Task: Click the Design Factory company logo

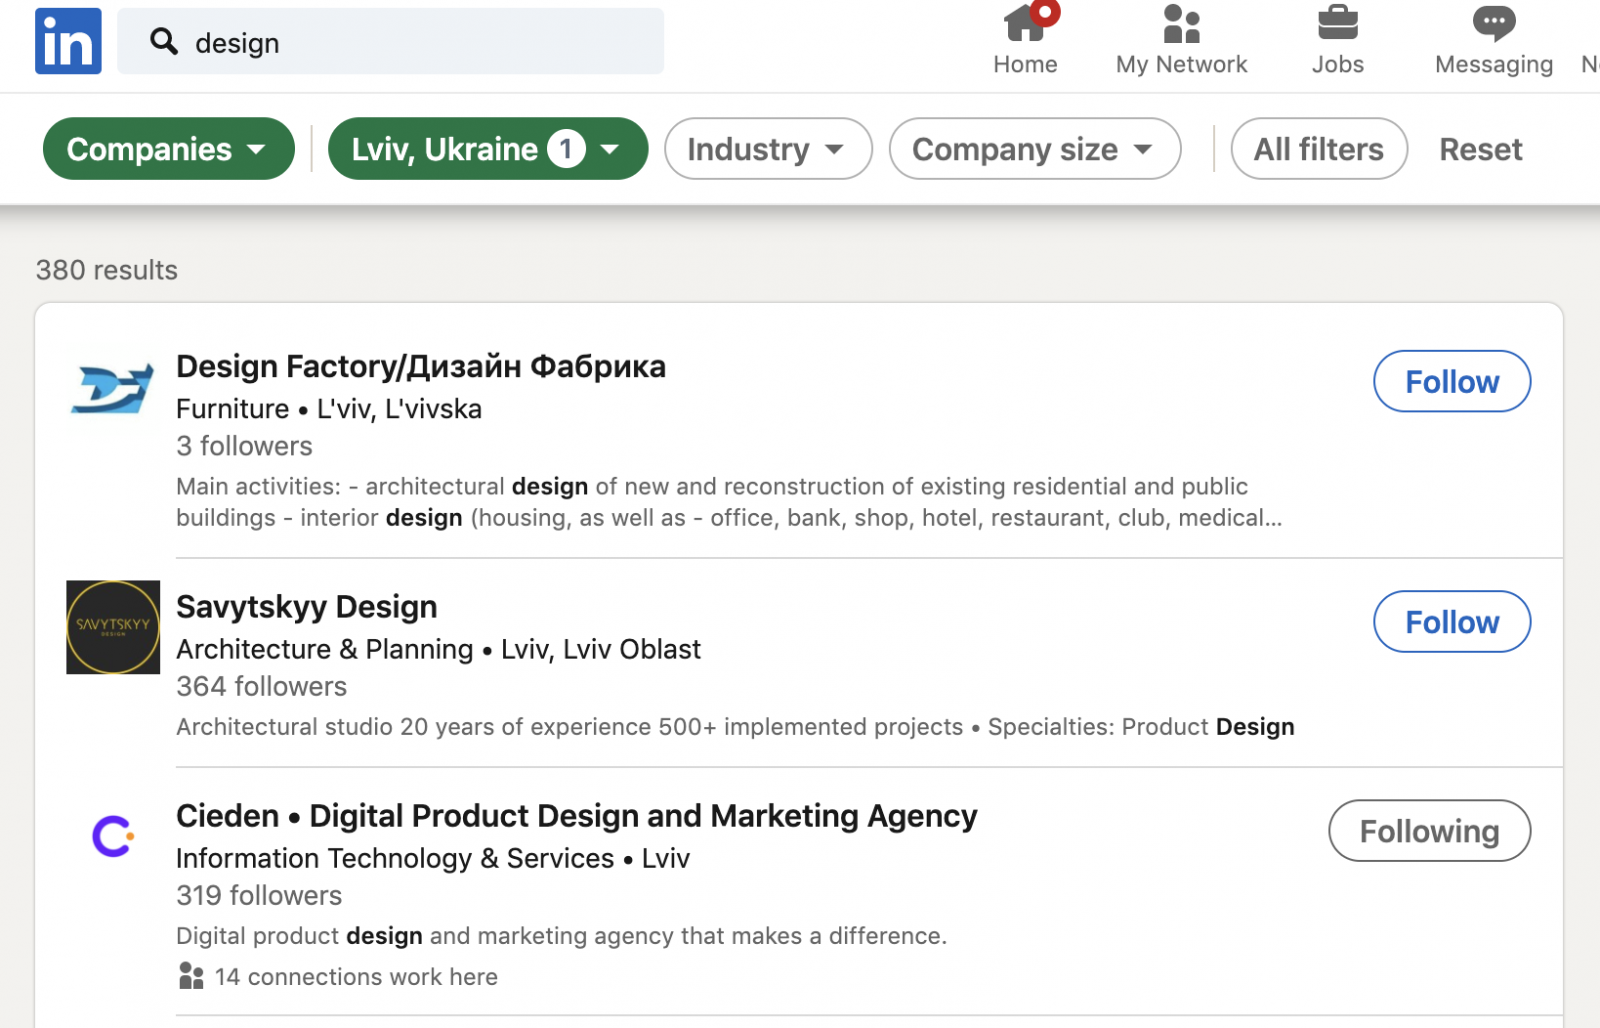Action: (113, 388)
